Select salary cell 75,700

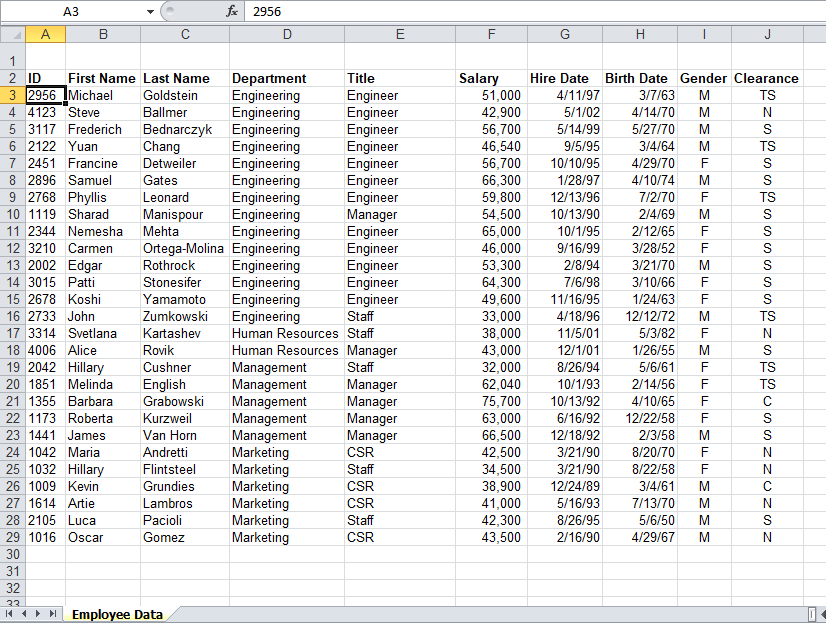pyautogui.click(x=491, y=401)
